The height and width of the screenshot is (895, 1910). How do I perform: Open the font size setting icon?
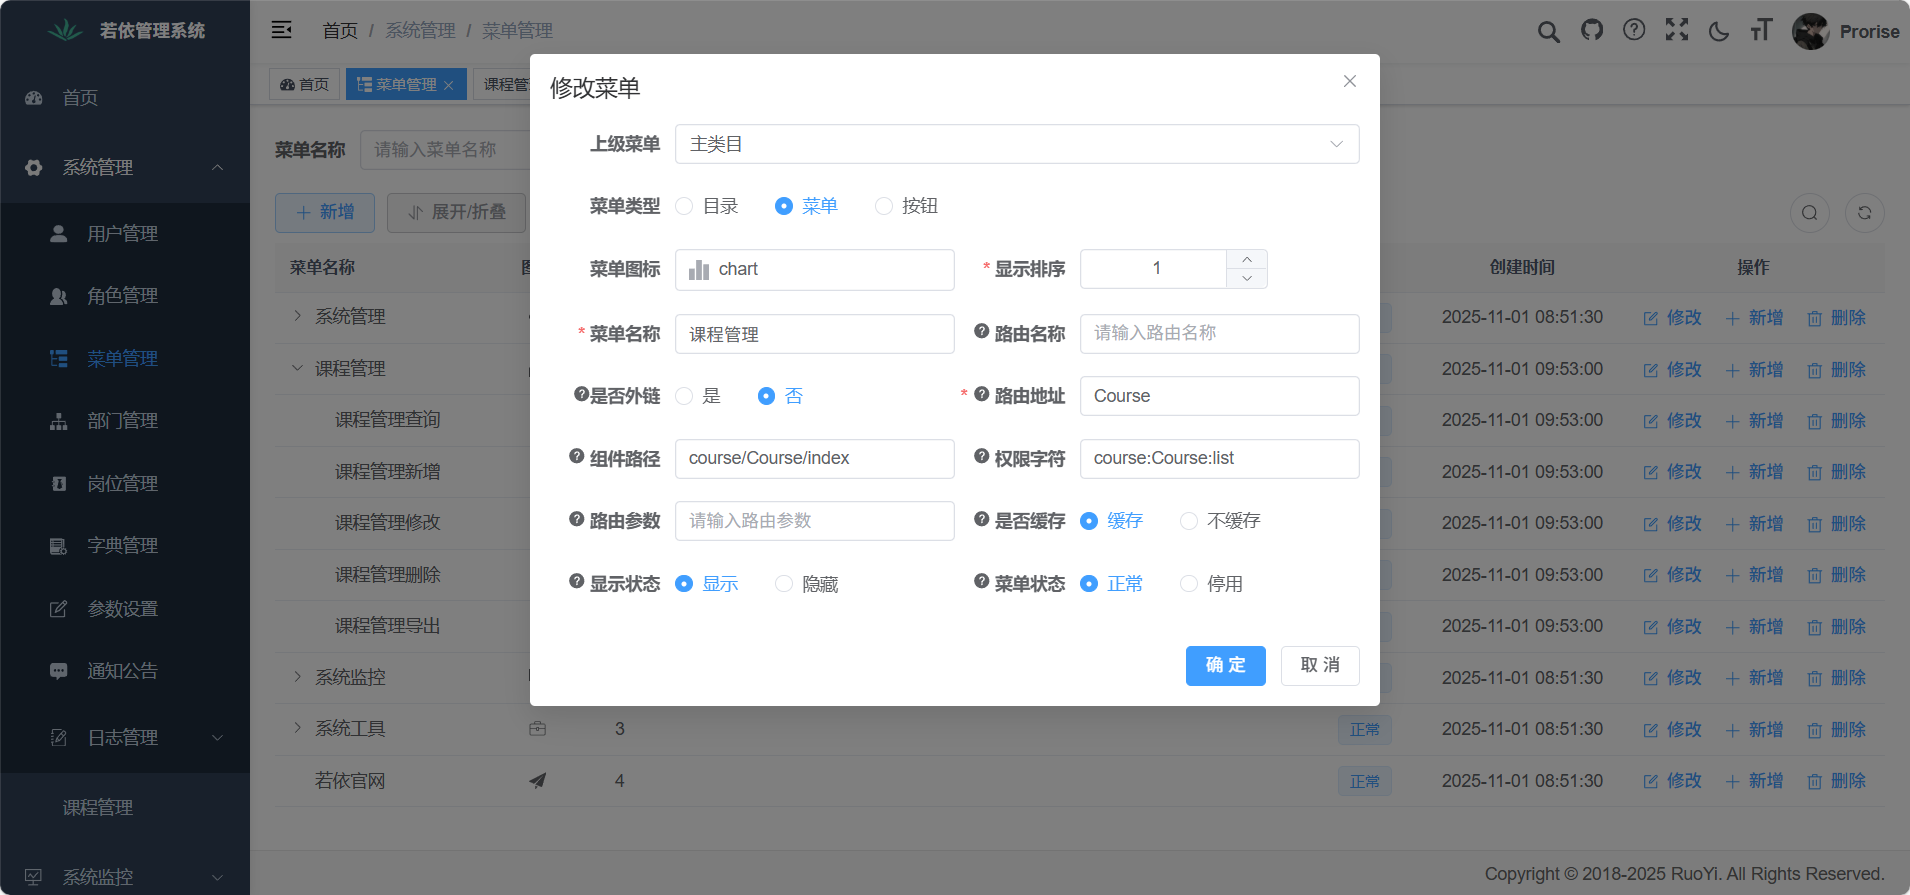tap(1761, 31)
